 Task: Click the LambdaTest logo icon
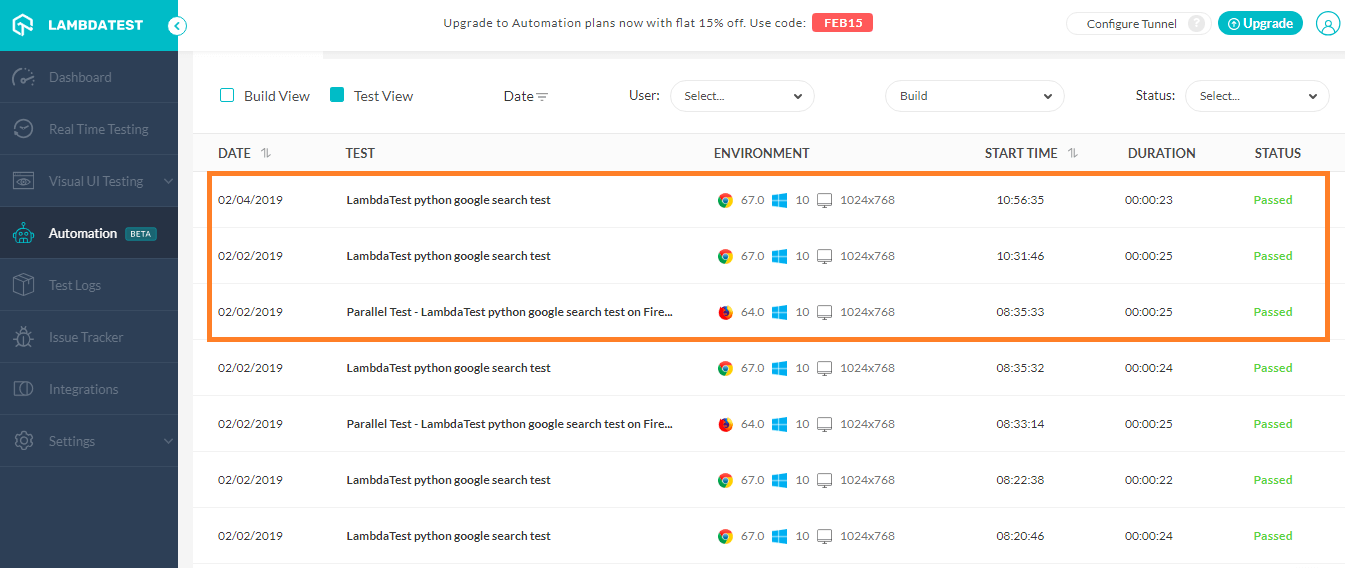(23, 25)
